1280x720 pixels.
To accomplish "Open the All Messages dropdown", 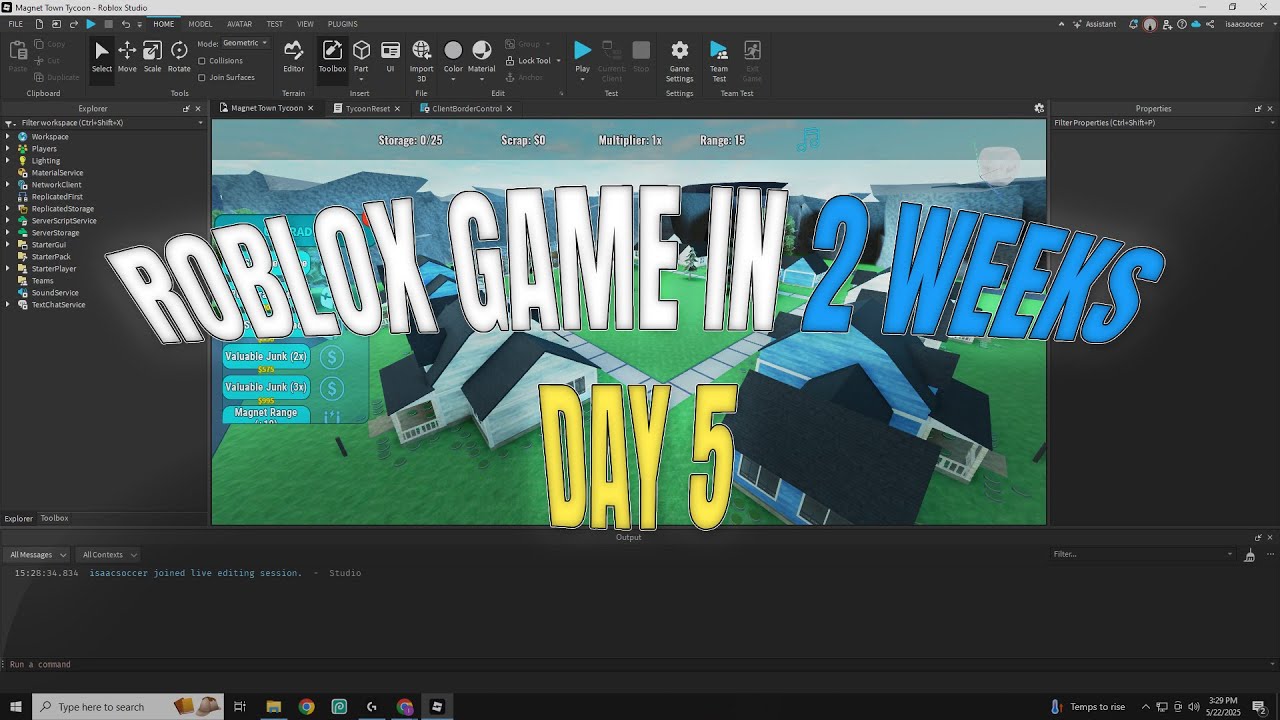I will pyautogui.click(x=37, y=555).
